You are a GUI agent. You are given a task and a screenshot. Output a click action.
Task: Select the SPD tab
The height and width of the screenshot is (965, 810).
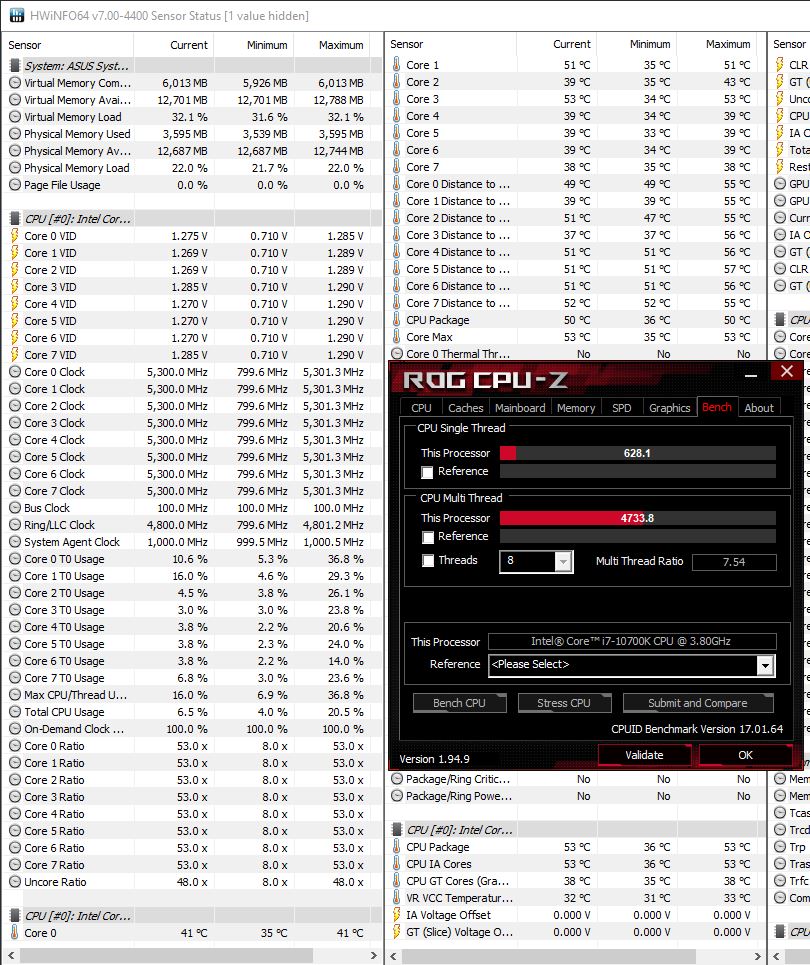coord(622,408)
